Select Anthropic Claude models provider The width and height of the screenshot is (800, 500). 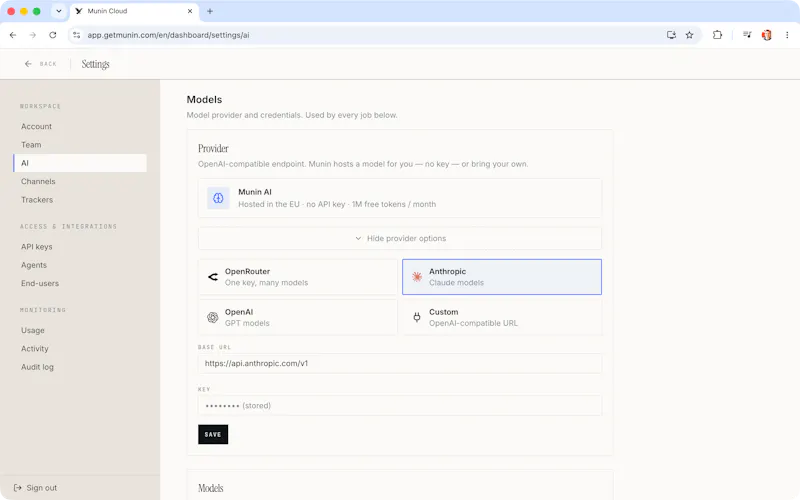[502, 277]
